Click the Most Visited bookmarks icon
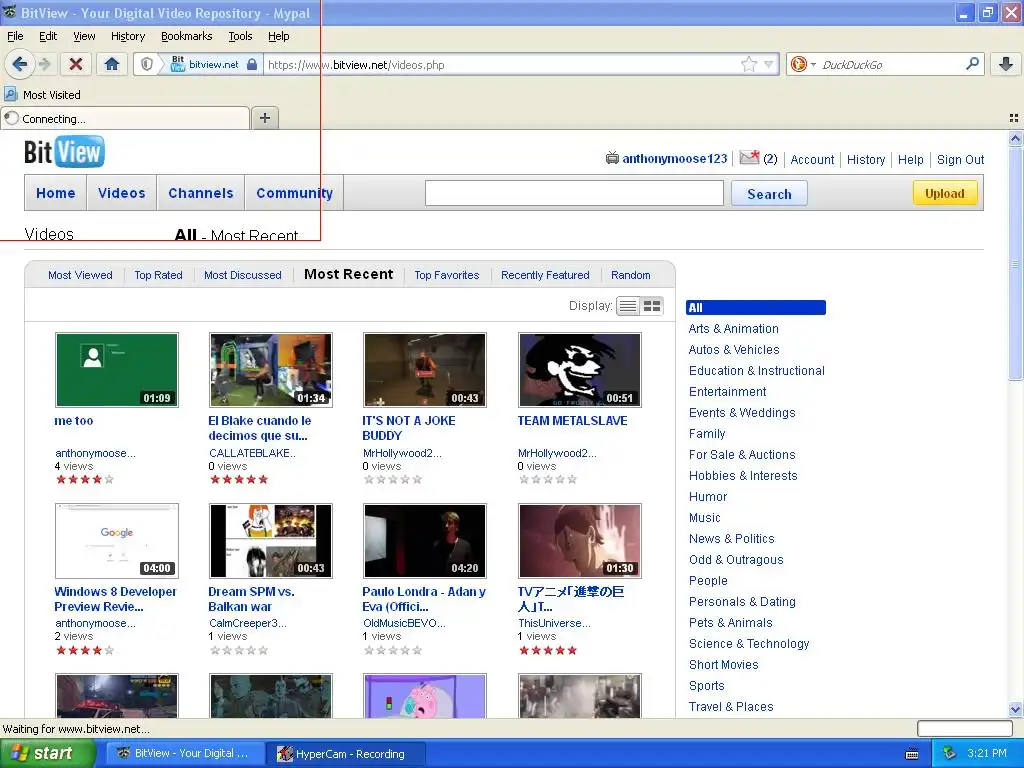 tap(11, 94)
